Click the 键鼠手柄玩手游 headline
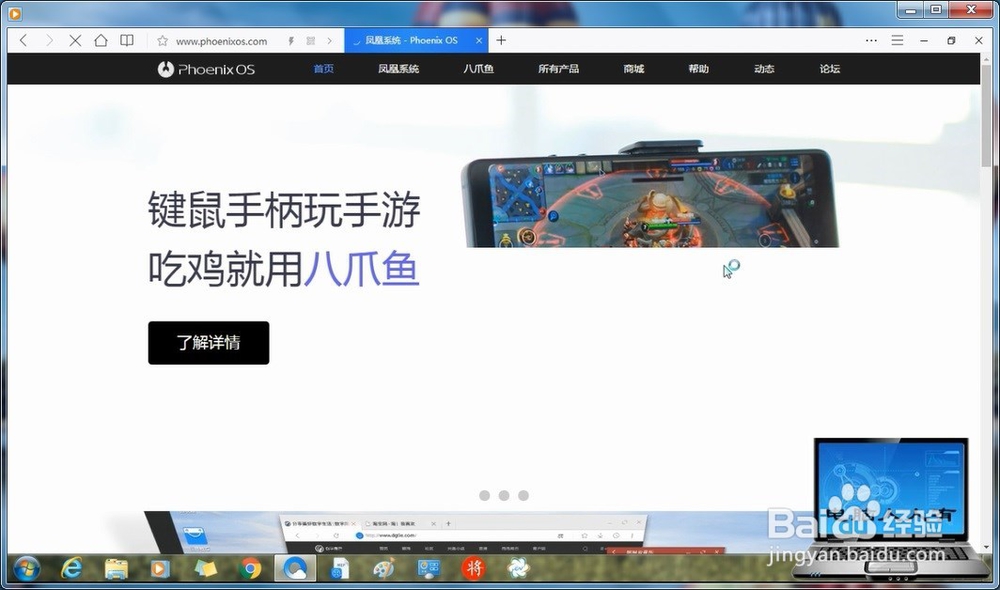The width and height of the screenshot is (1000, 590). click(284, 209)
